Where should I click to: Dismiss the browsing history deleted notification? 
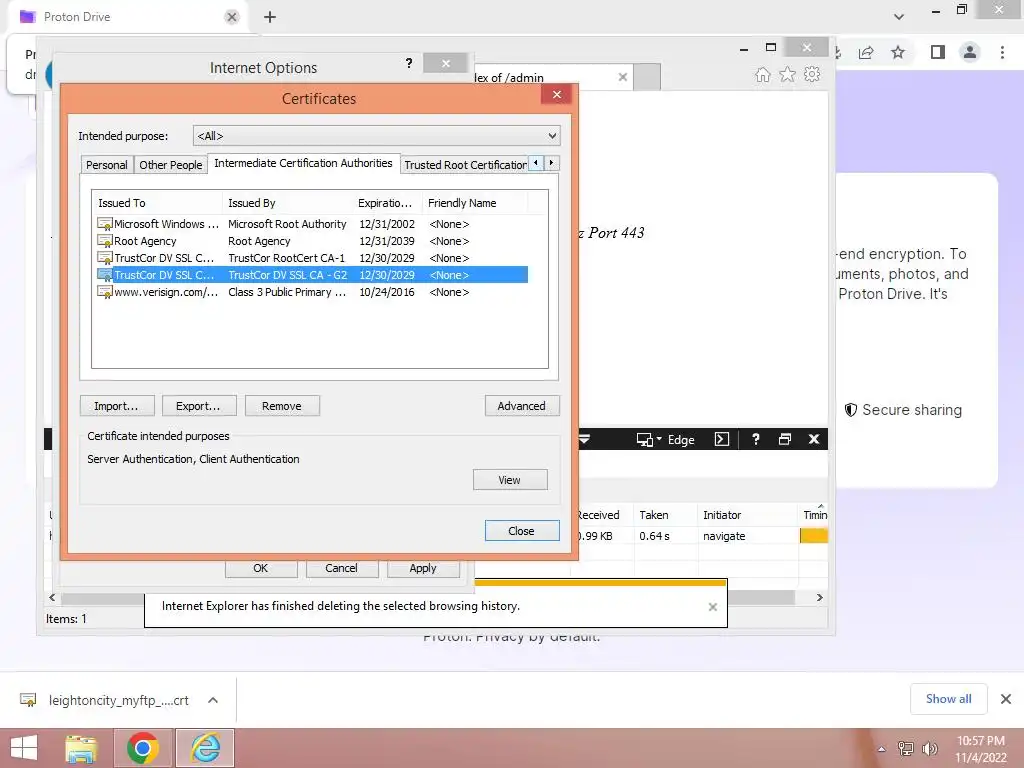(x=712, y=607)
